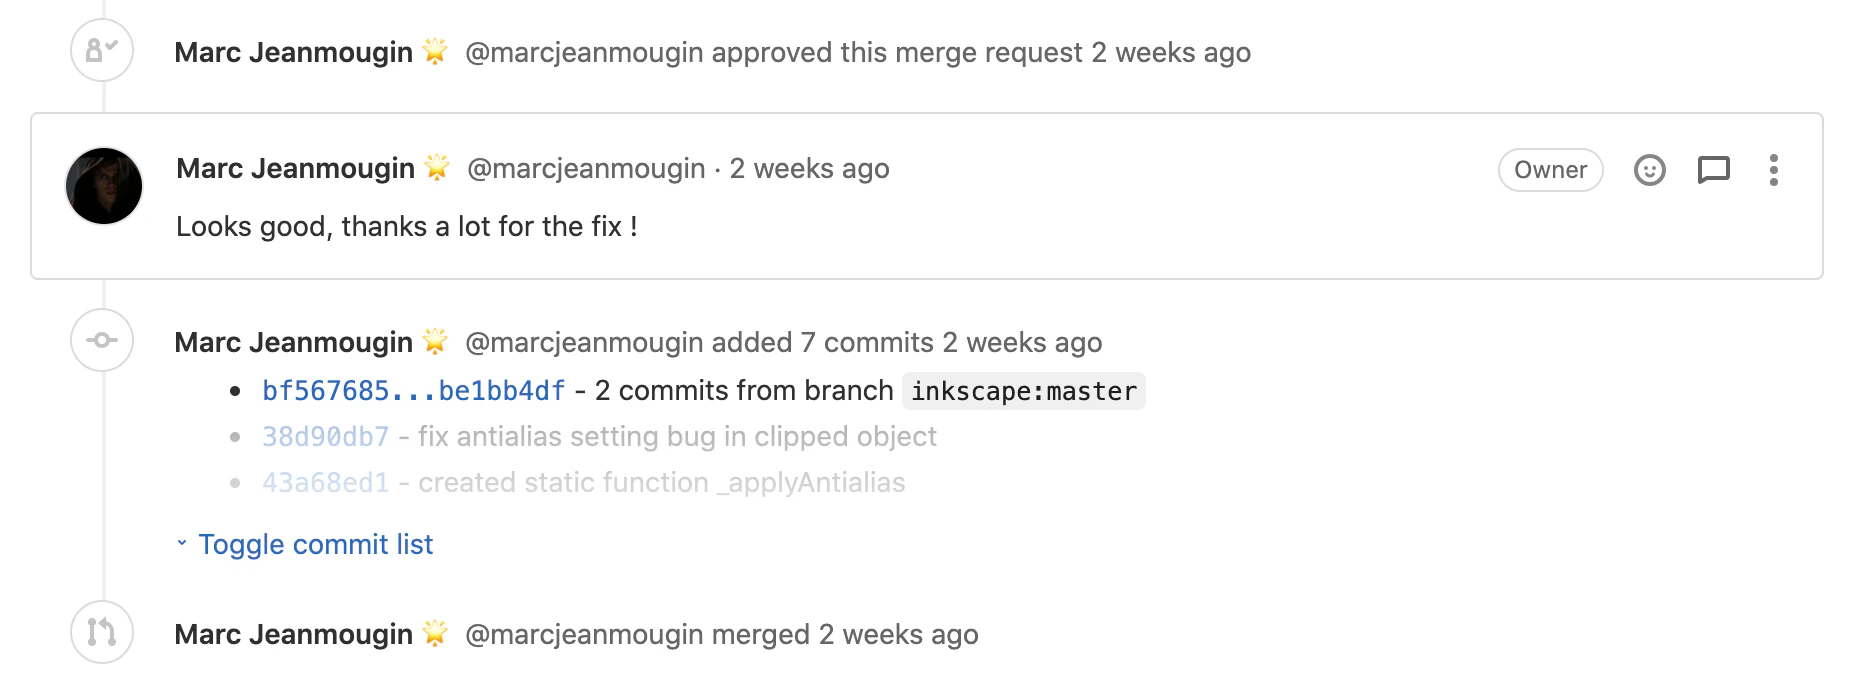Click the merged status timeline icon

[102, 632]
